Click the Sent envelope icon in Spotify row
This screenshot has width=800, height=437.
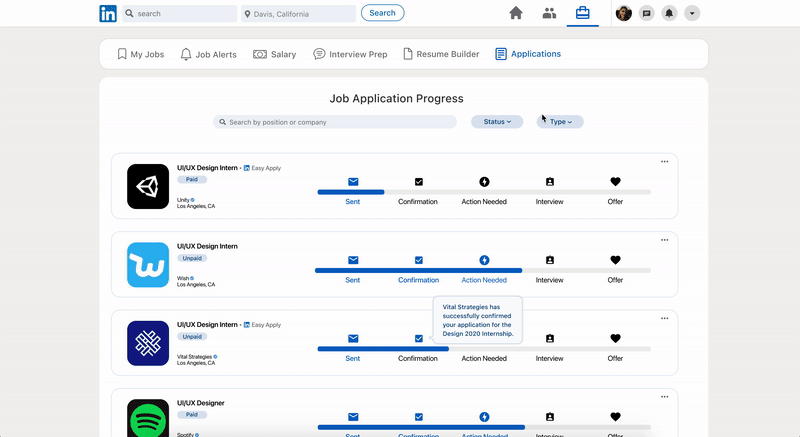353,417
